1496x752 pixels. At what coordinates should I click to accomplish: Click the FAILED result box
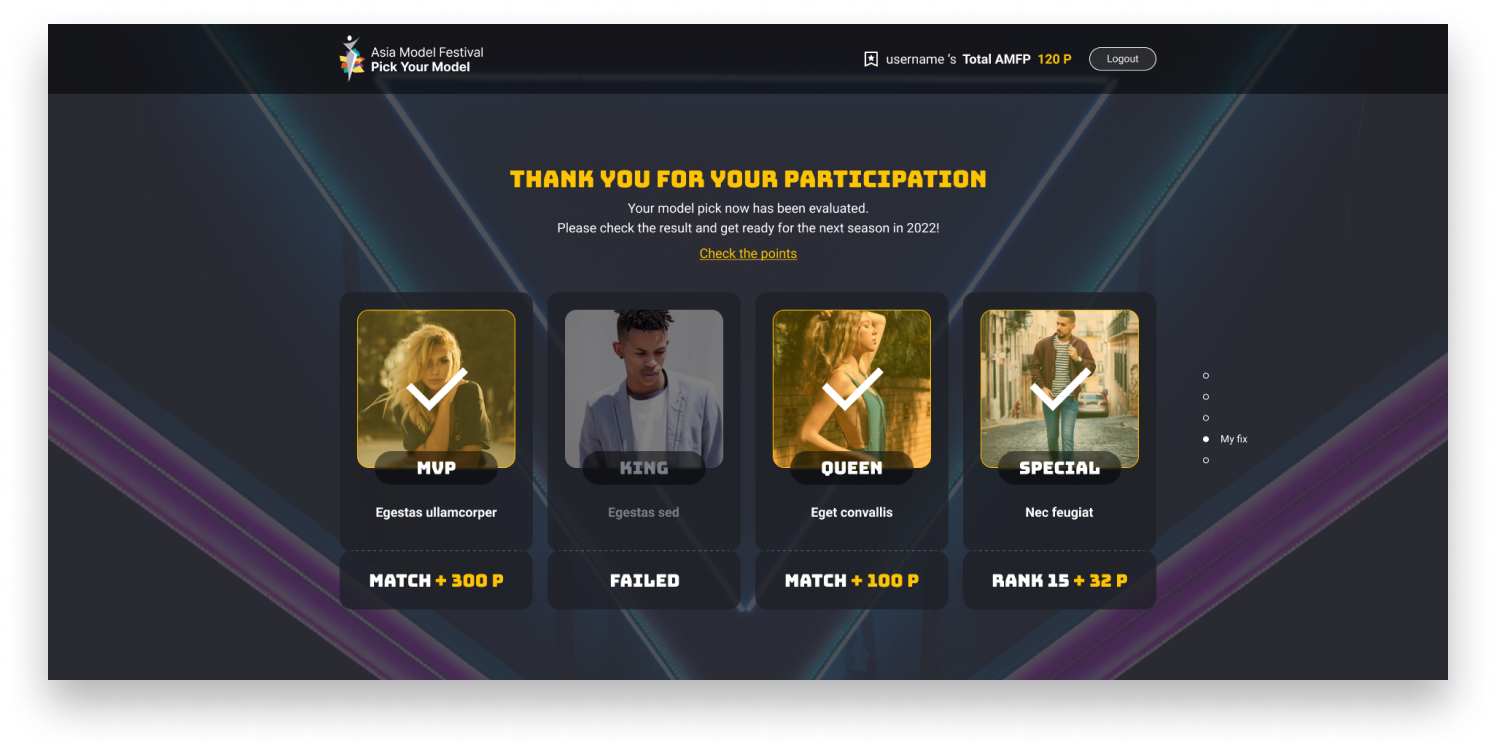(x=644, y=580)
